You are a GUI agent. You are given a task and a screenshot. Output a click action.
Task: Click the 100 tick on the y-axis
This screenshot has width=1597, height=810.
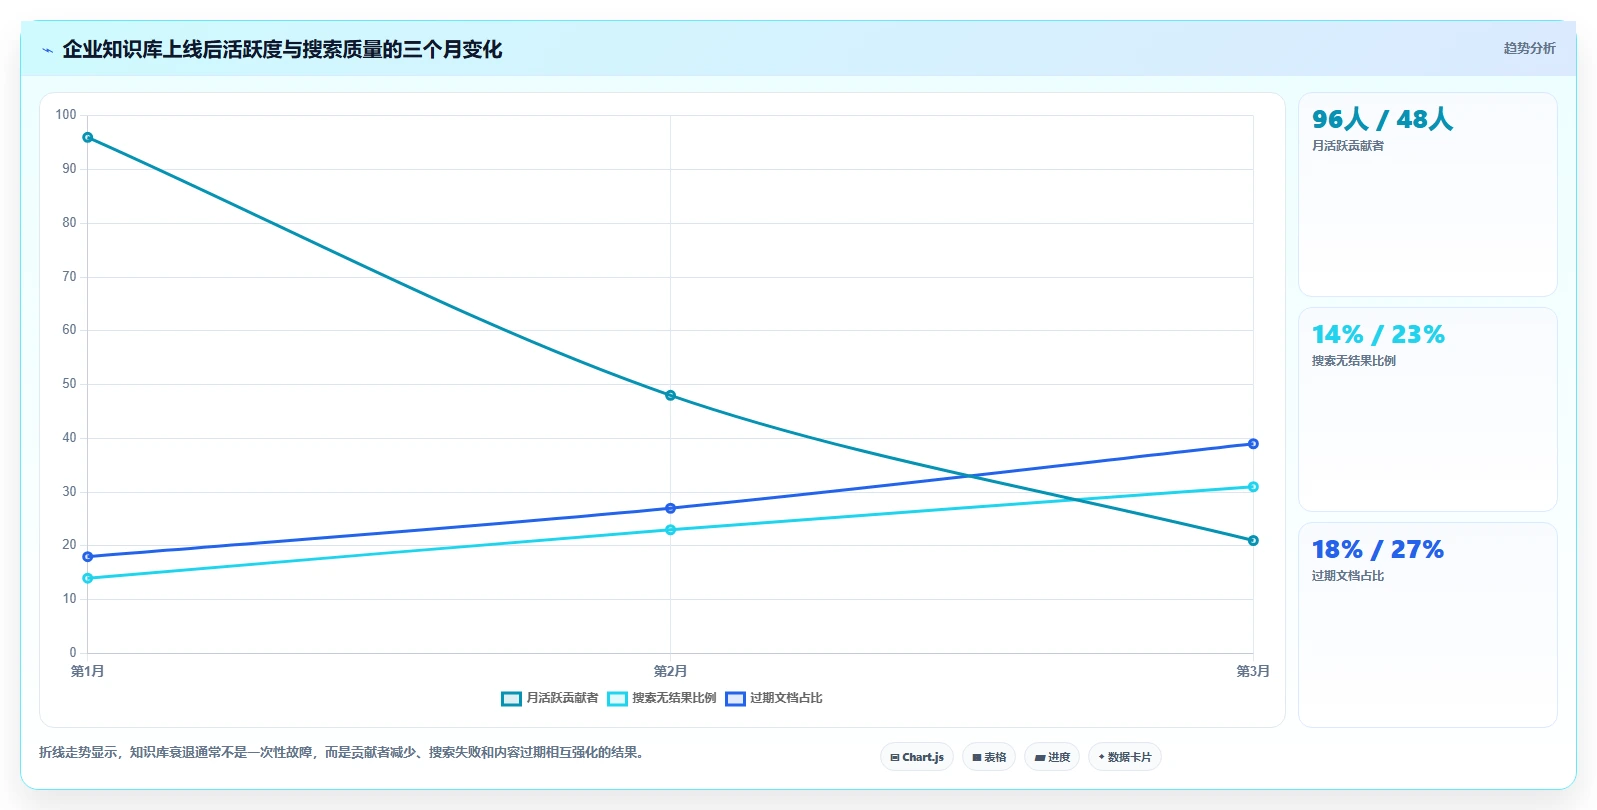coord(66,115)
